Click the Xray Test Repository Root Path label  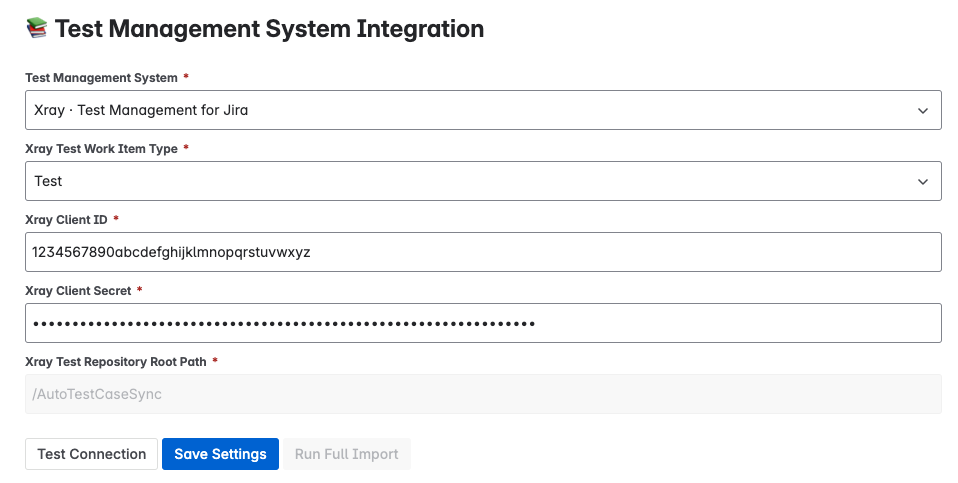(115, 361)
